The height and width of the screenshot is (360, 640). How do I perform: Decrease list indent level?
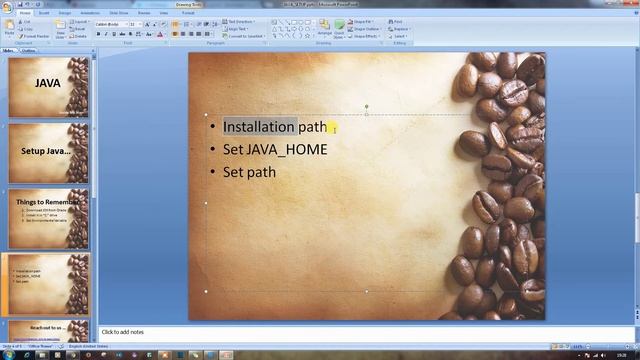pos(199,24)
